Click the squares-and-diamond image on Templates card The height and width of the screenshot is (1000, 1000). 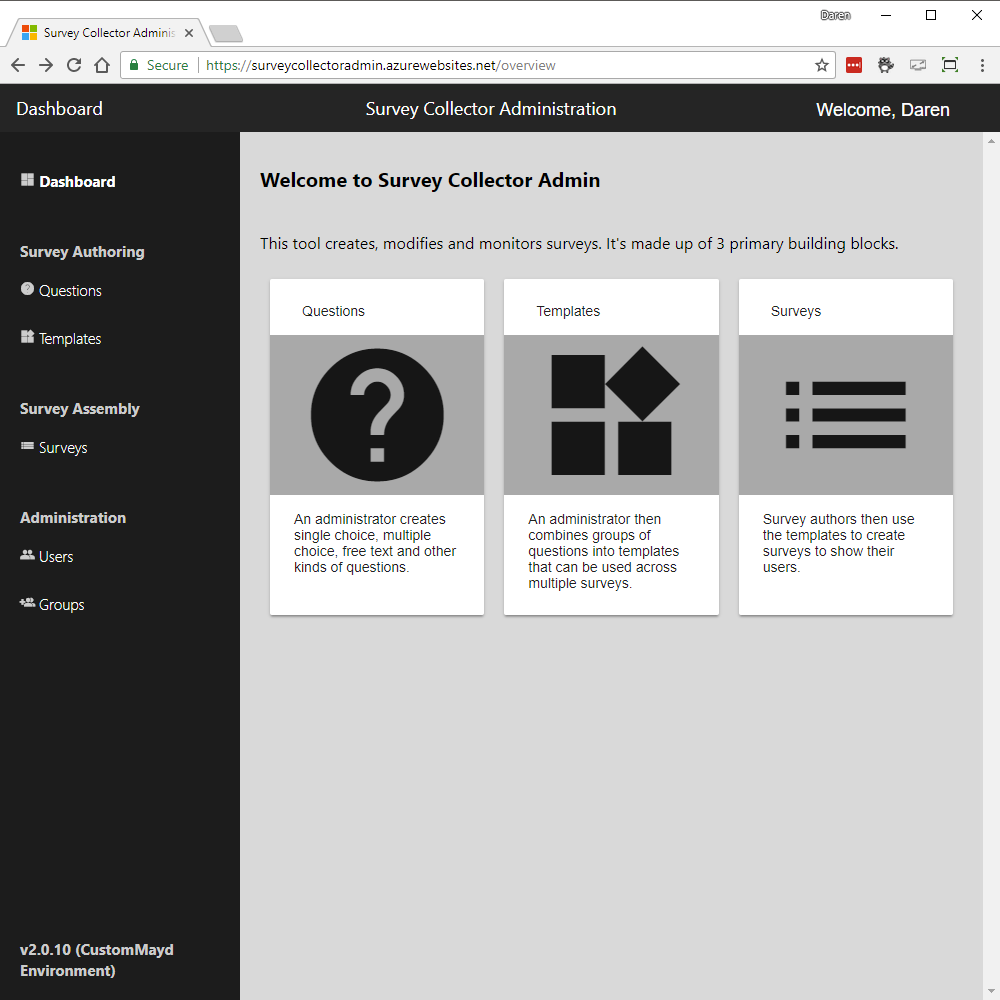pos(615,411)
